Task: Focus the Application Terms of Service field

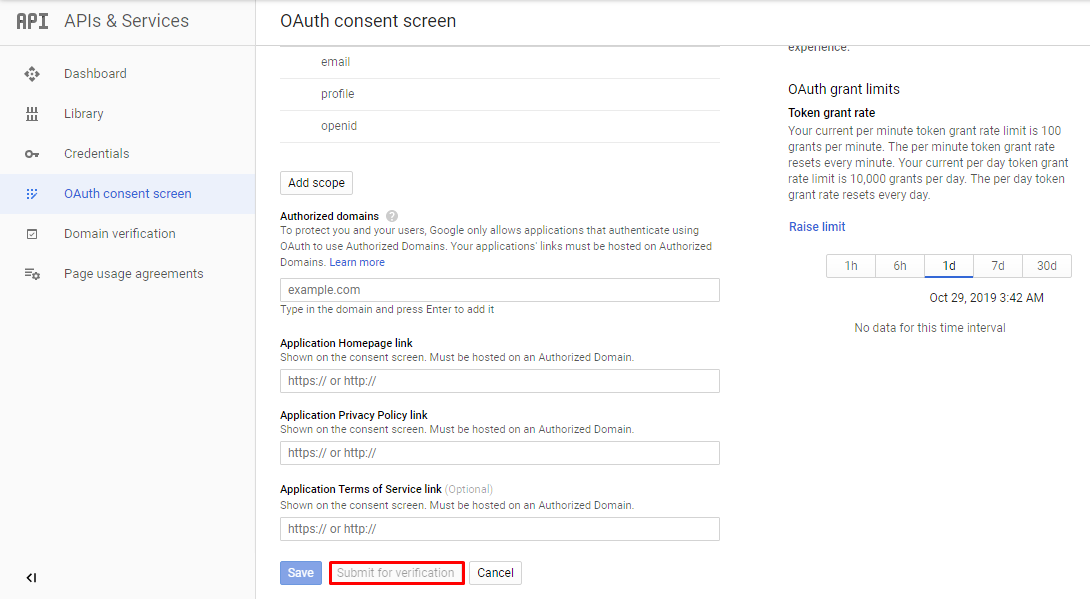Action: pyautogui.click(x=500, y=529)
